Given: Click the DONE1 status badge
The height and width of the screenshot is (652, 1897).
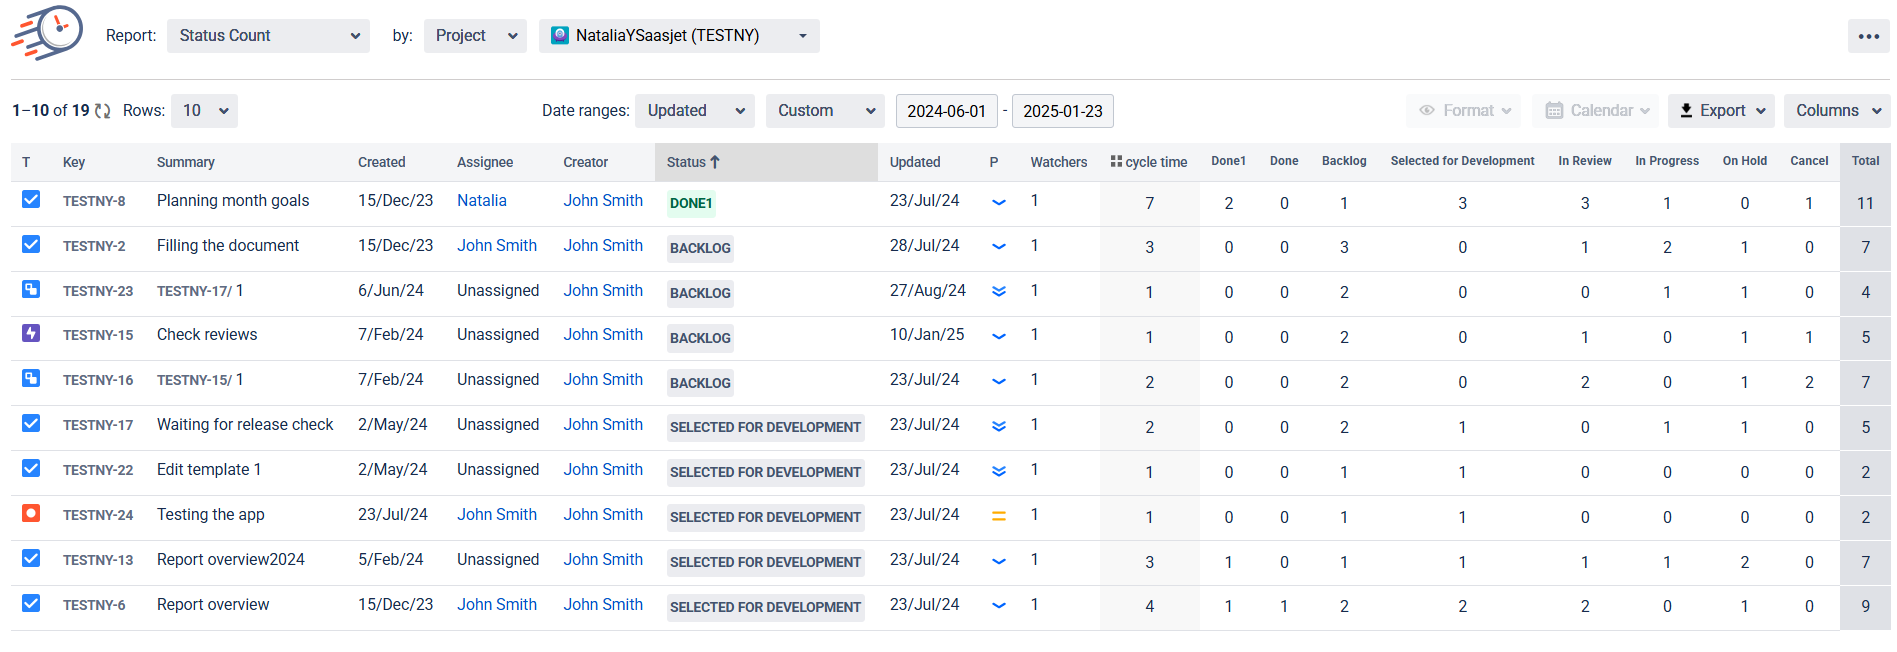Looking at the screenshot, I should [691, 204].
